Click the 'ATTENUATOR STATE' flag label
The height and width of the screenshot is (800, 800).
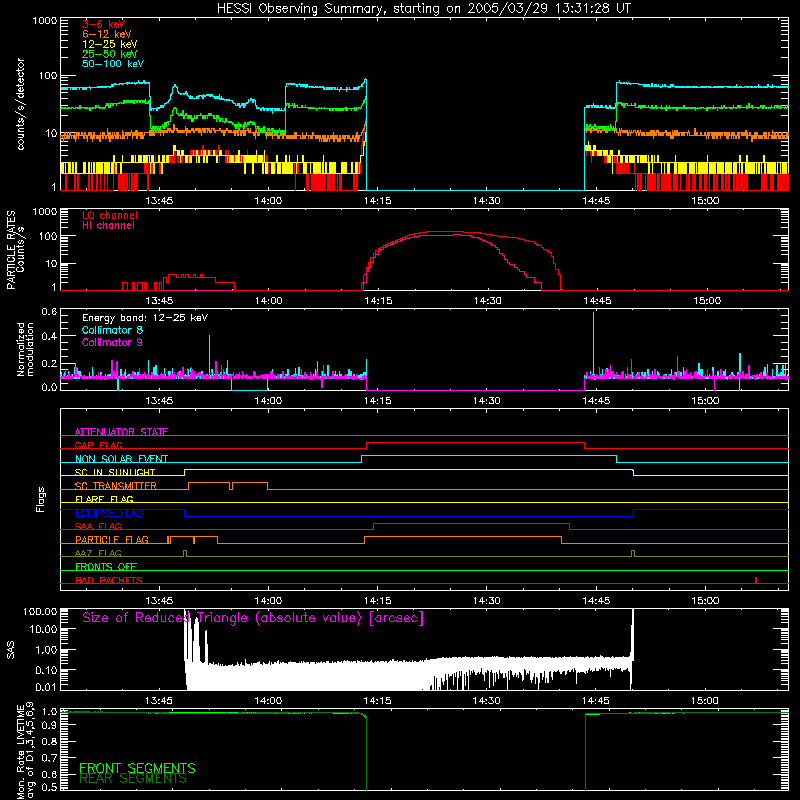pyautogui.click(x=121, y=432)
